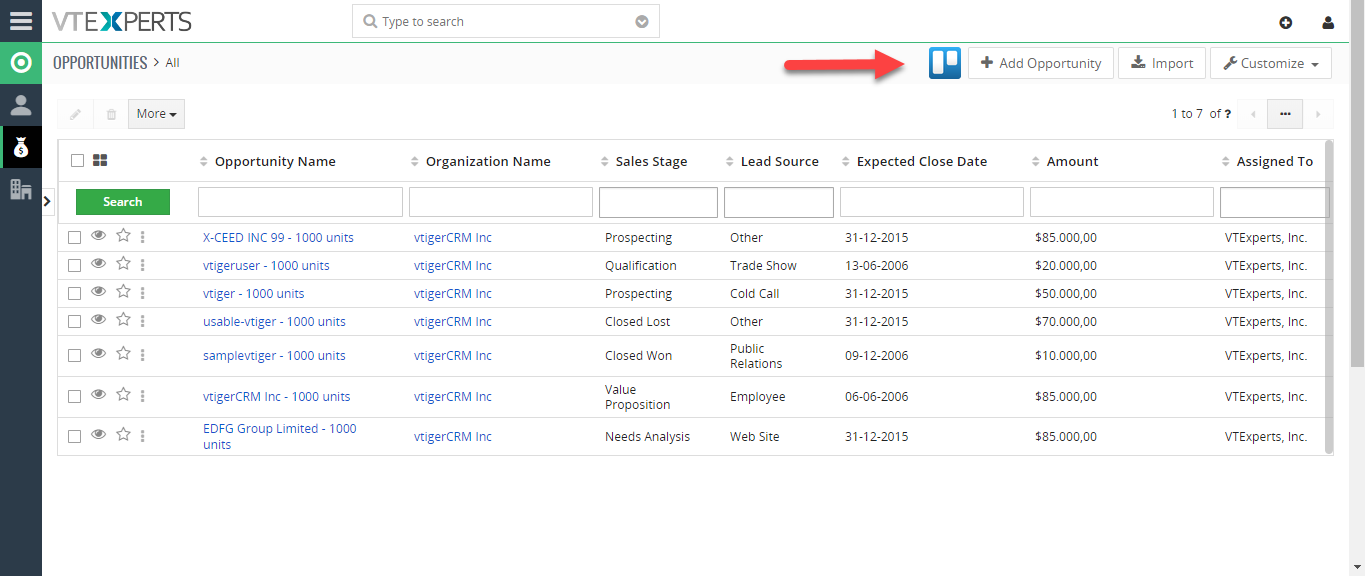Click the VTExperts logo
The image size is (1365, 576).
click(x=122, y=21)
